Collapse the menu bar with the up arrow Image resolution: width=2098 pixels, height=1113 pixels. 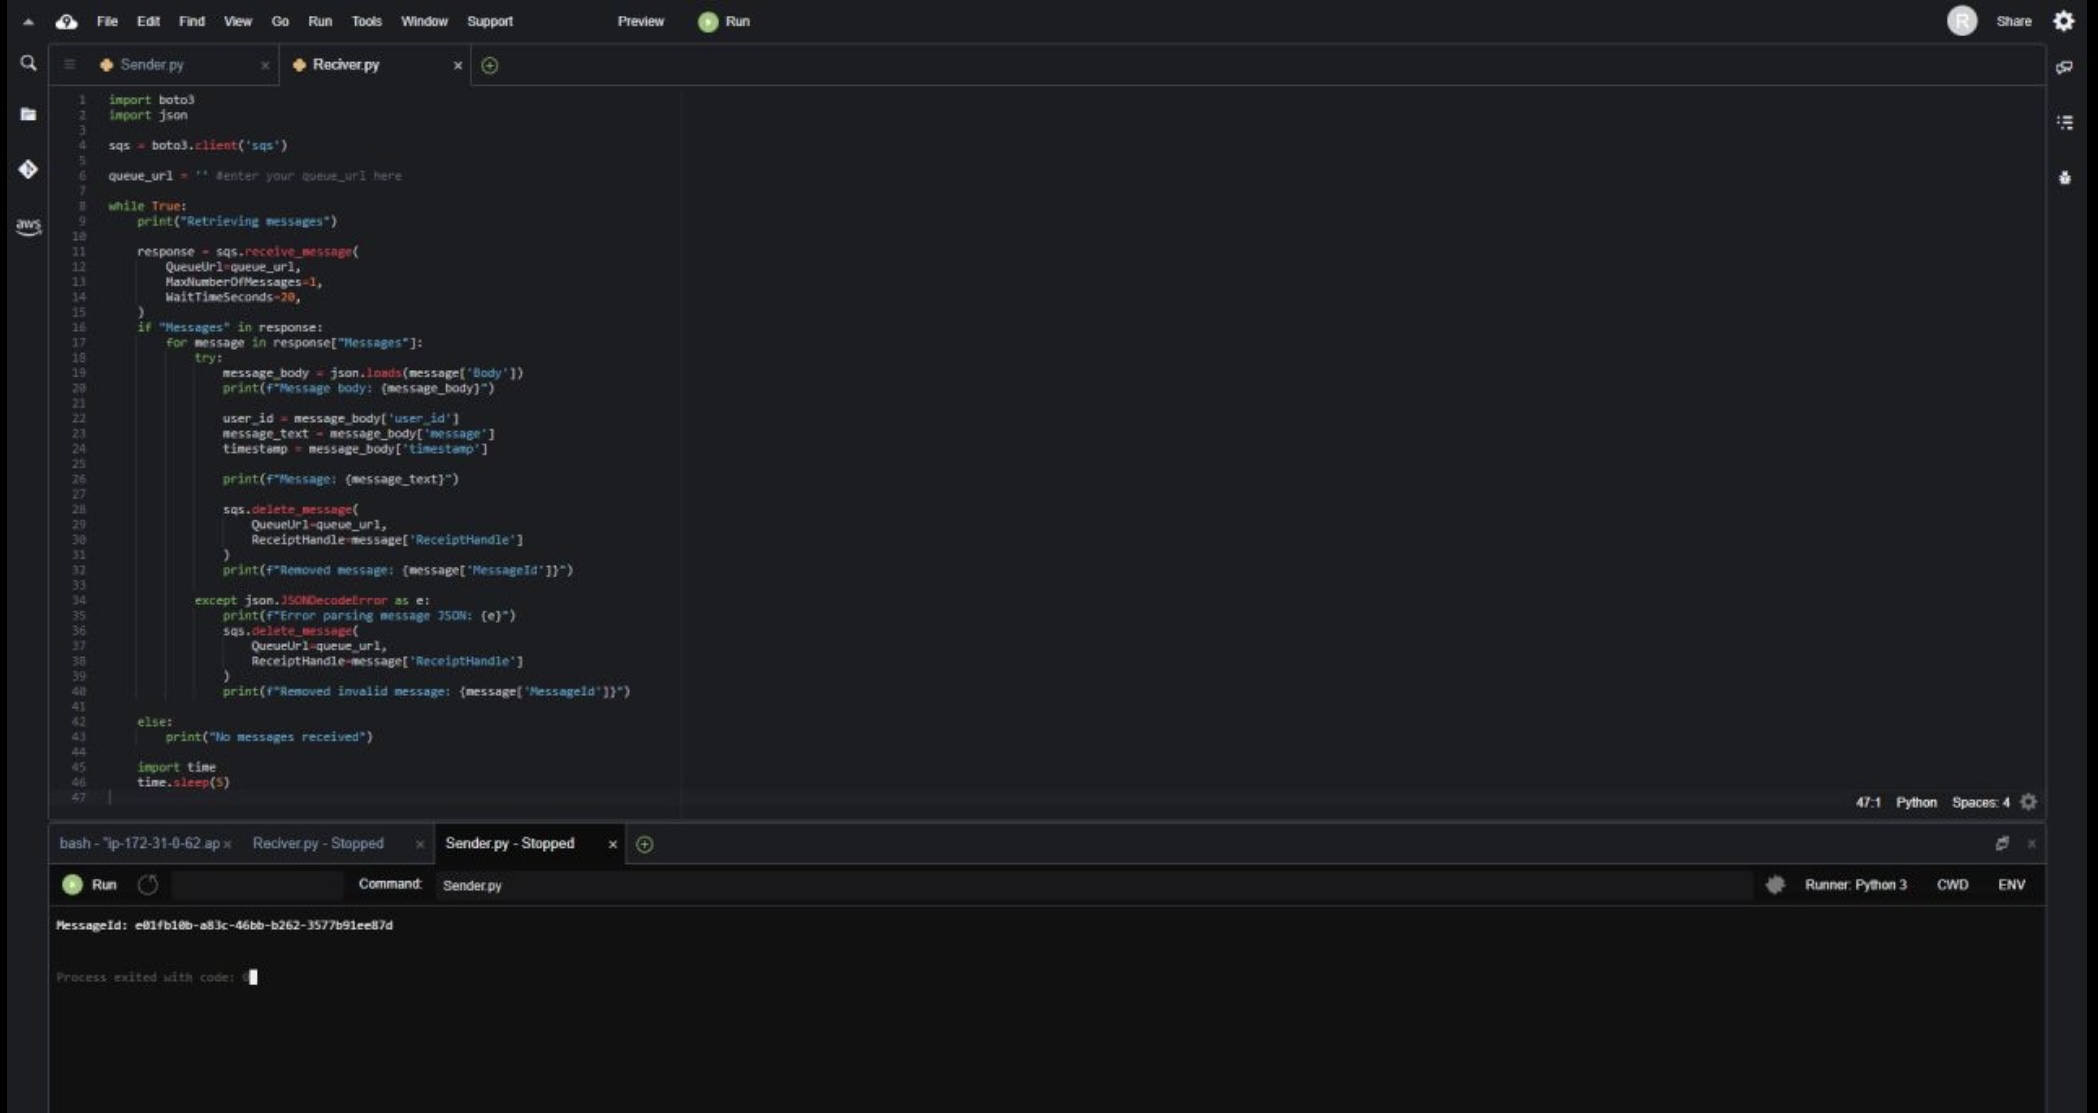click(28, 21)
